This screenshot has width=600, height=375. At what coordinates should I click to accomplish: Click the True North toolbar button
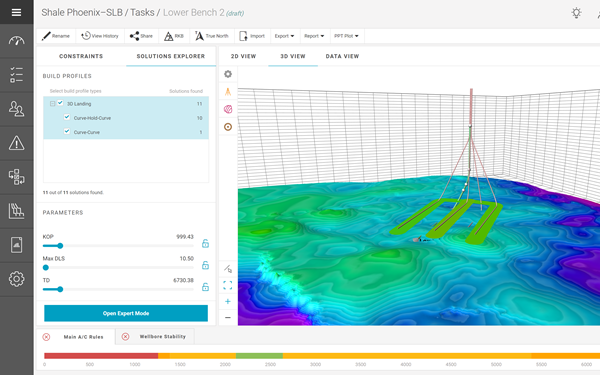coord(212,36)
